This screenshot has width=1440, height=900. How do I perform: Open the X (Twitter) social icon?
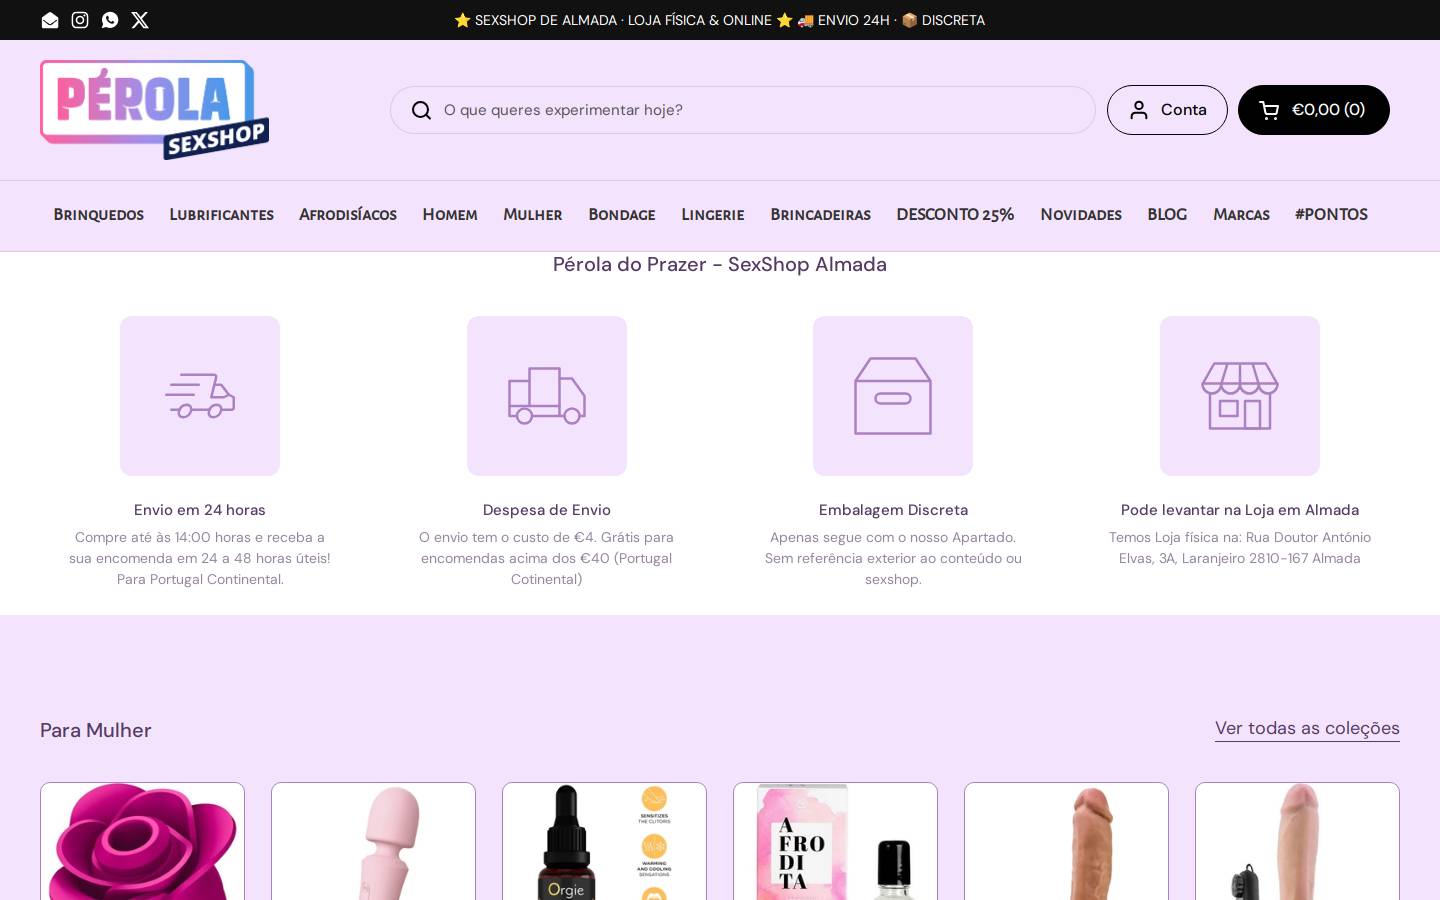pos(140,20)
